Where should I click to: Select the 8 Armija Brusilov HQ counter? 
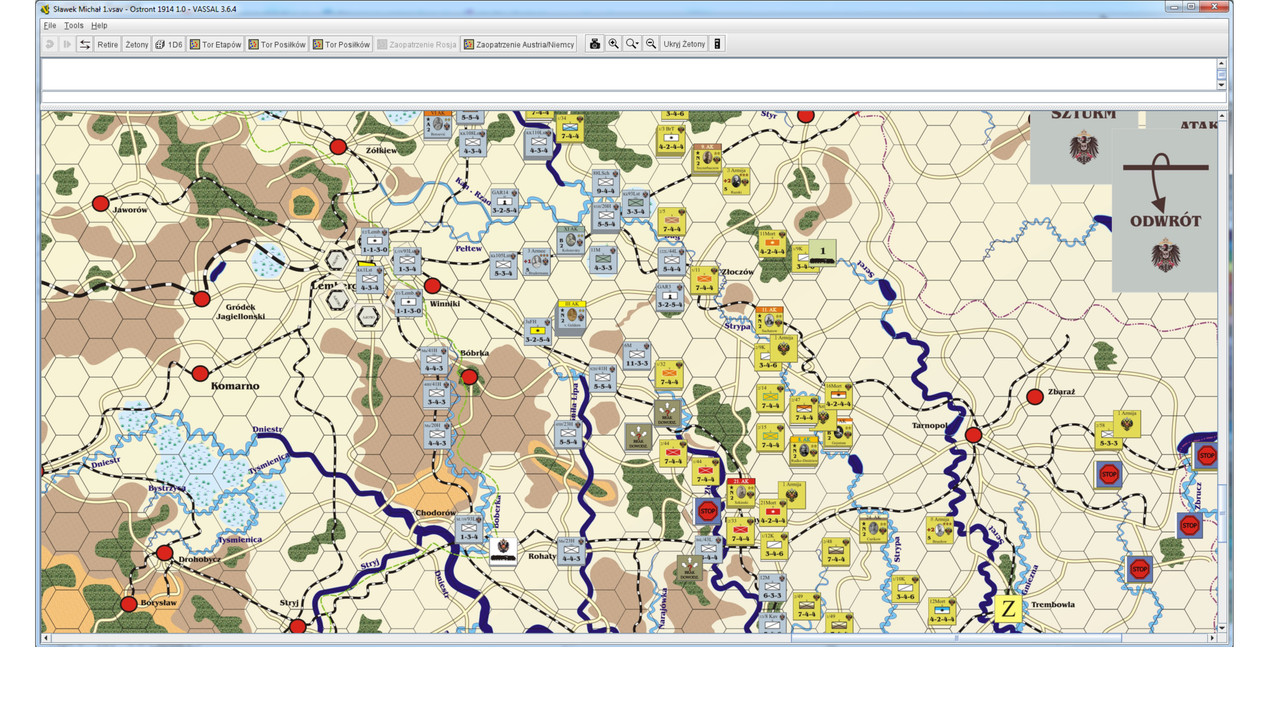coord(939,529)
